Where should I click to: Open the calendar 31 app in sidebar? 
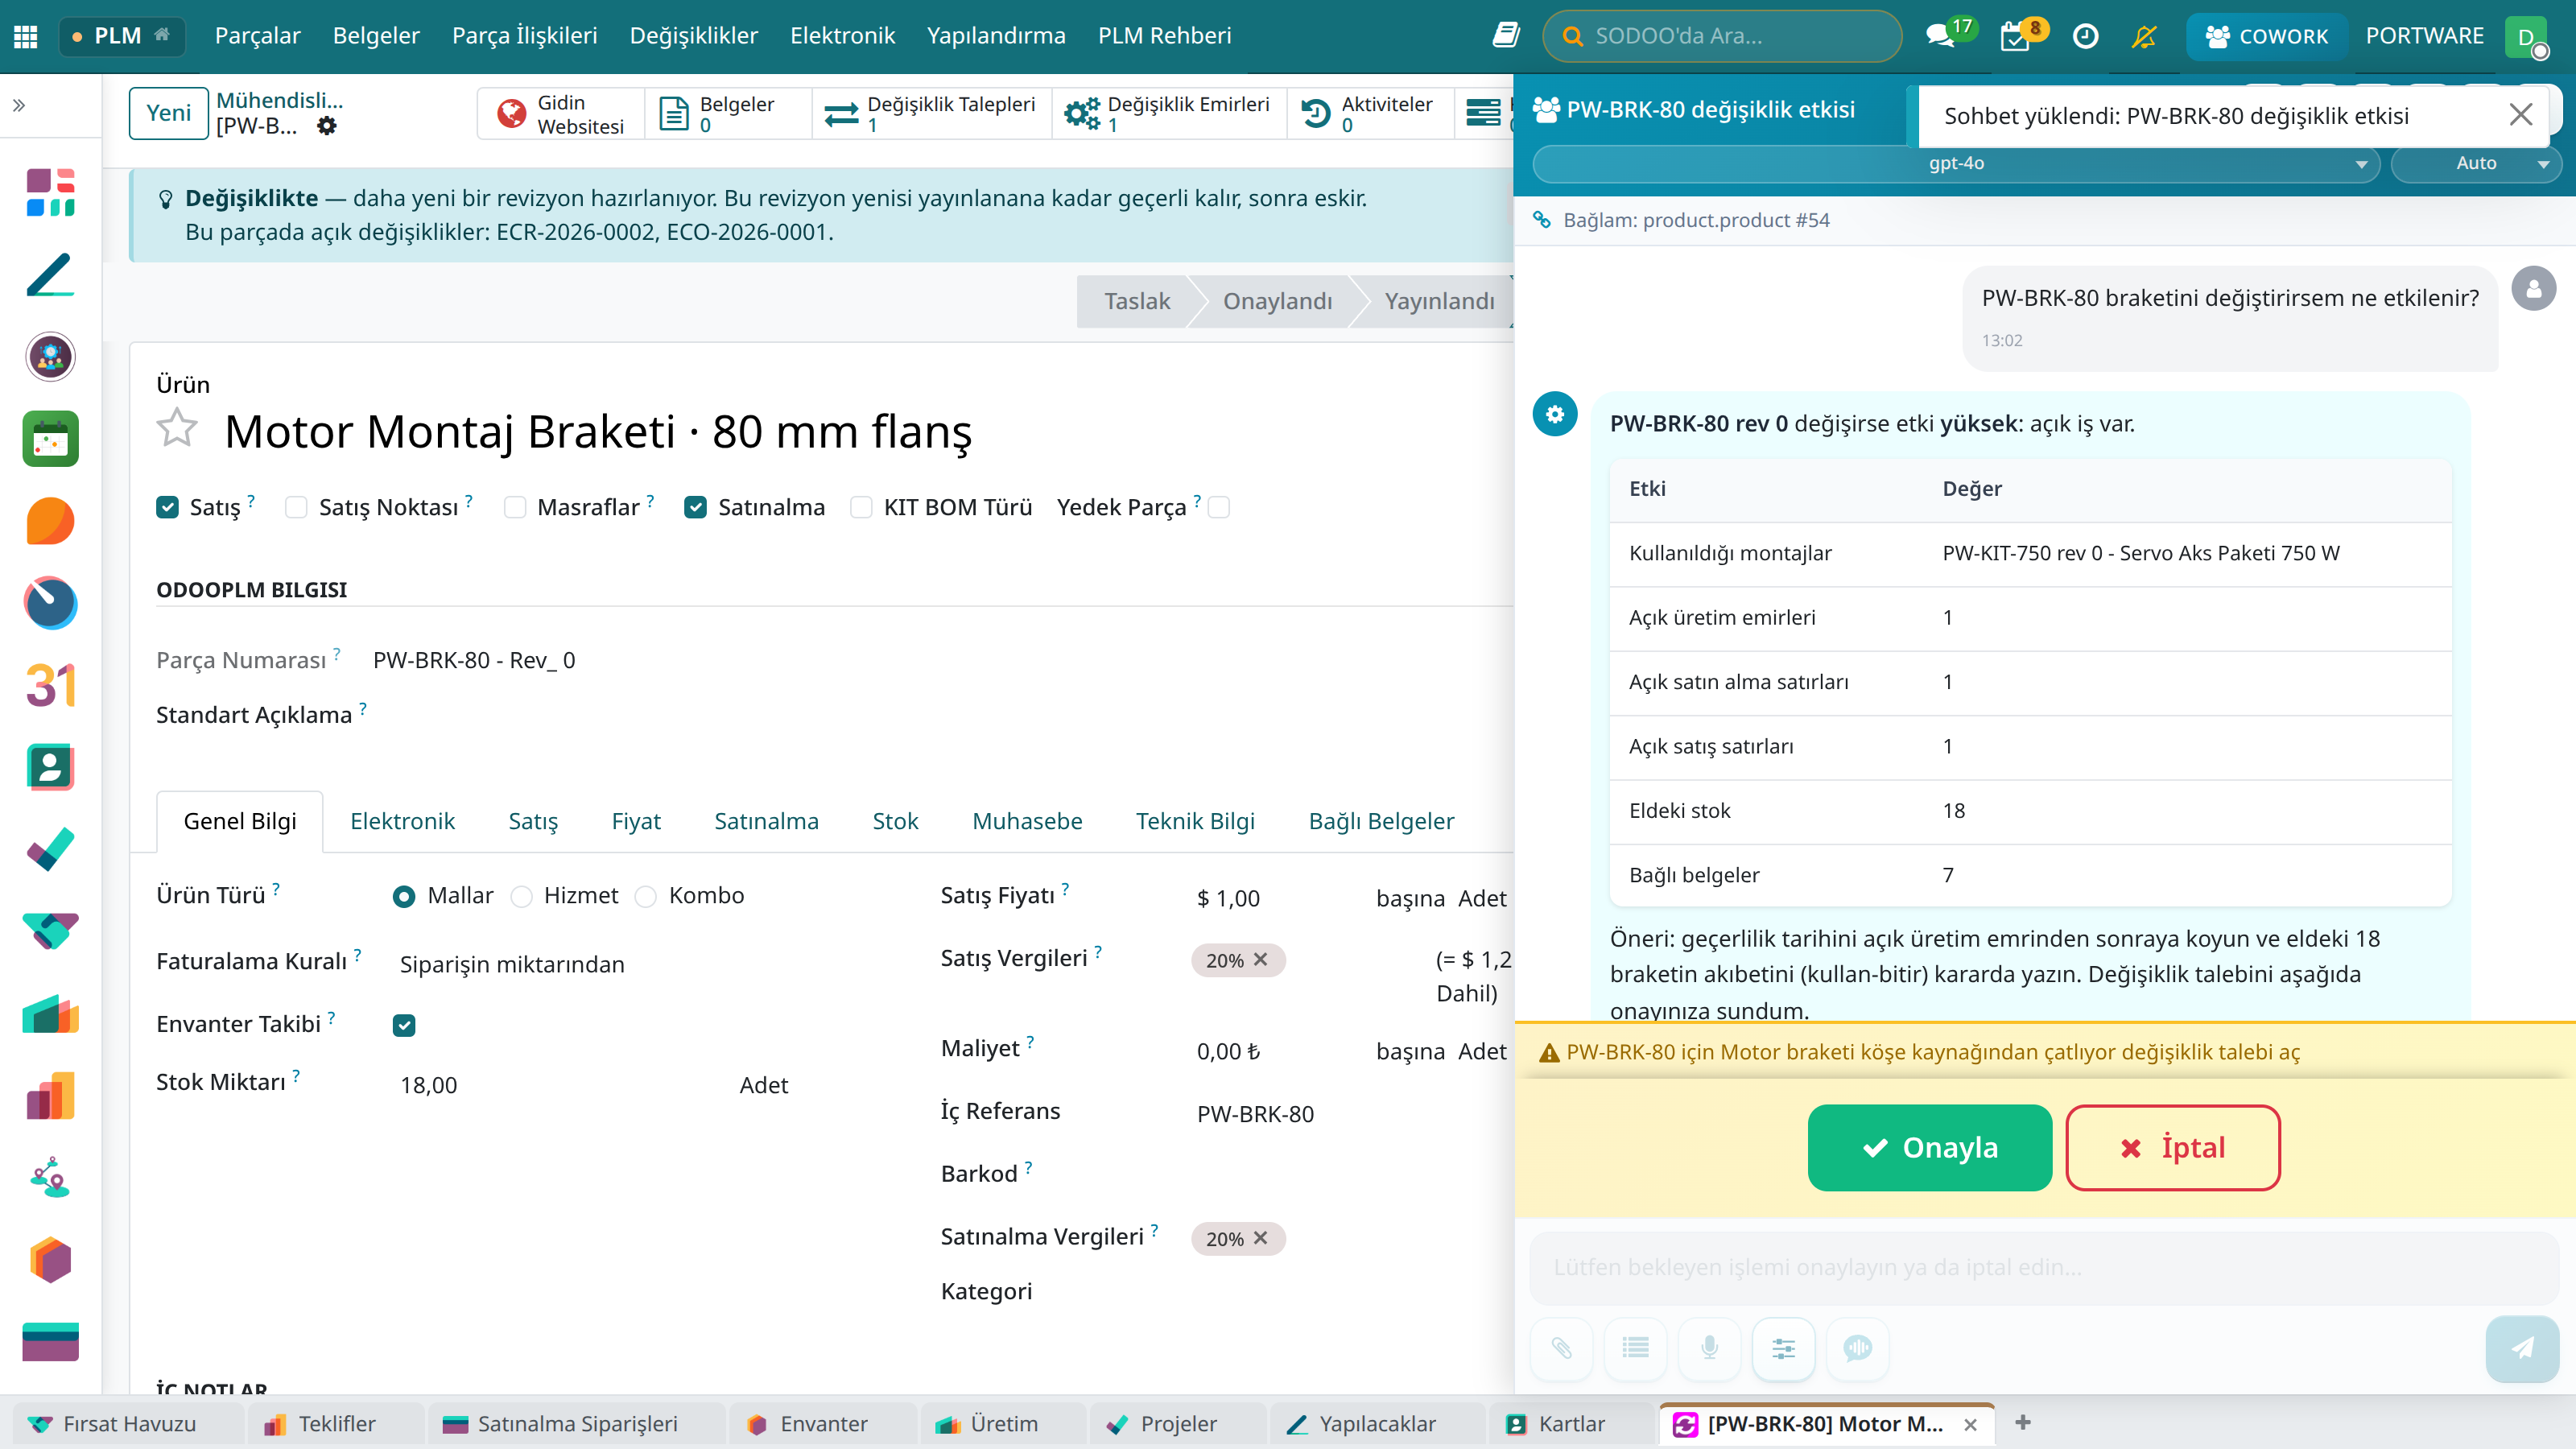click(51, 685)
